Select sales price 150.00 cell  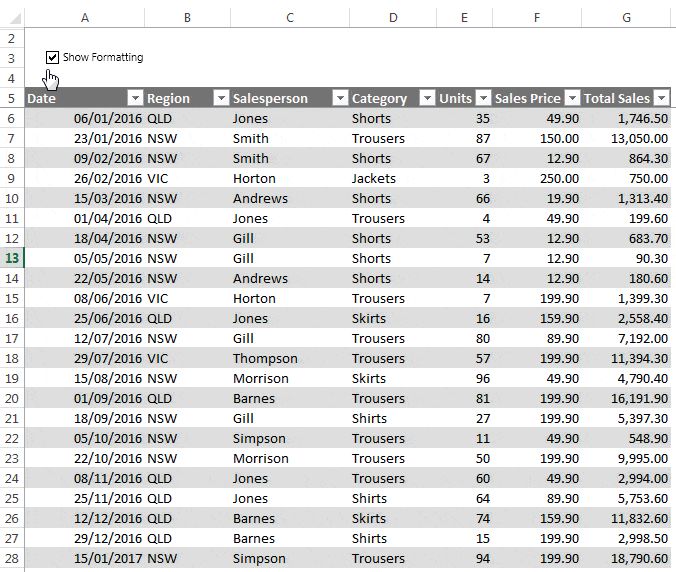pyautogui.click(x=537, y=138)
